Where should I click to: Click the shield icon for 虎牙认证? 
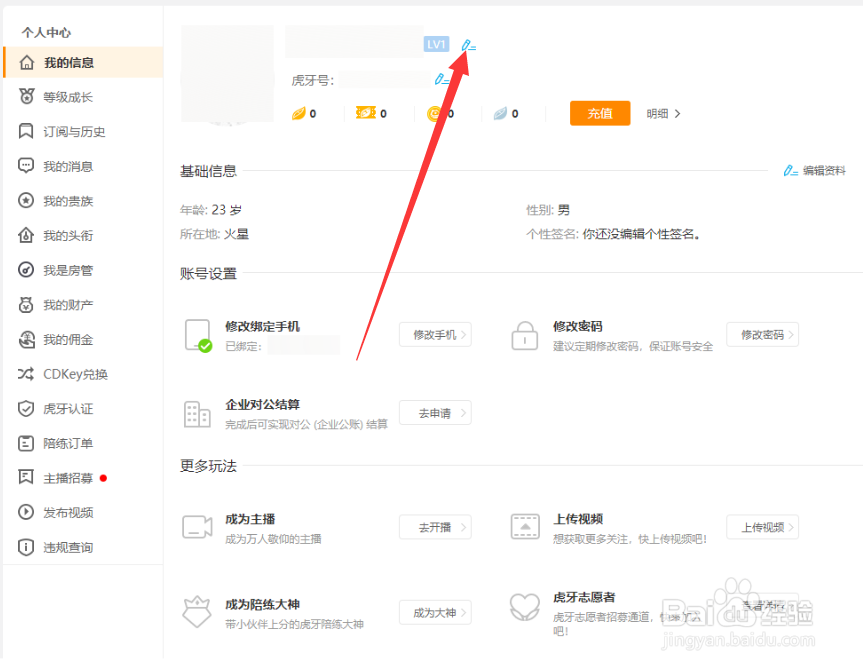click(26, 408)
